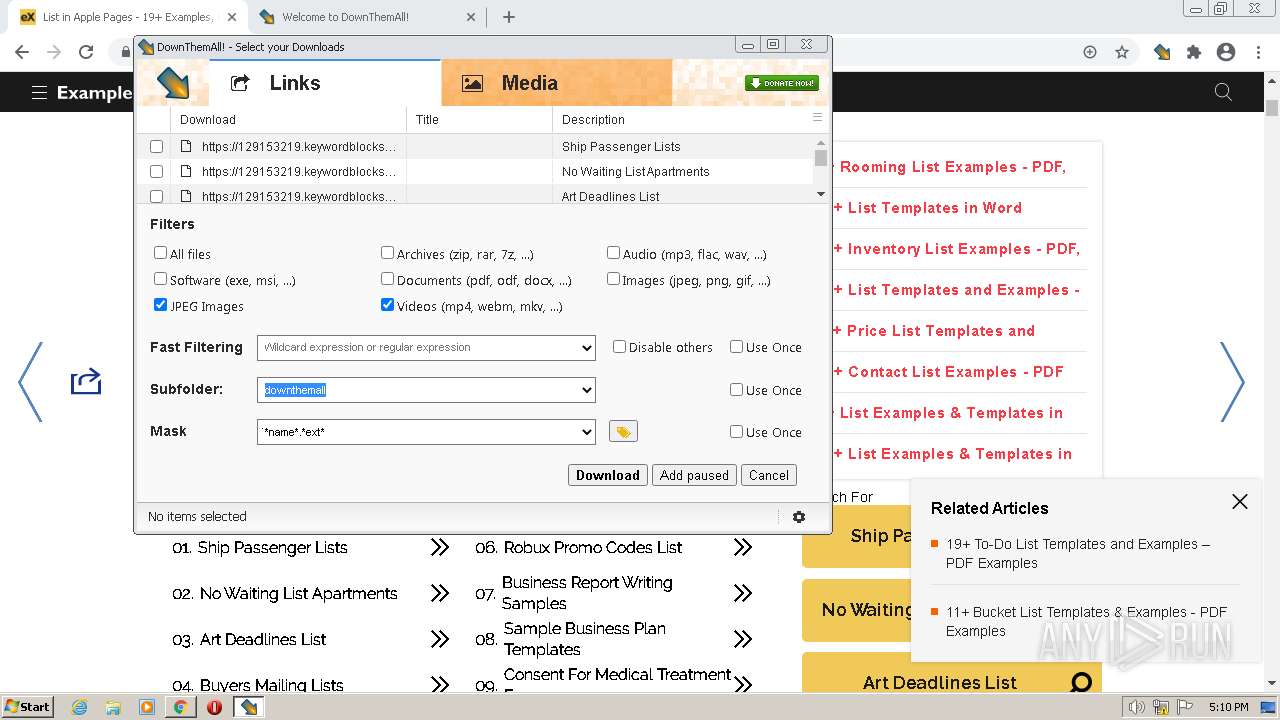This screenshot has height=720, width=1280.
Task: Open Chrome three-dot menu
Action: pyautogui.click(x=1259, y=52)
